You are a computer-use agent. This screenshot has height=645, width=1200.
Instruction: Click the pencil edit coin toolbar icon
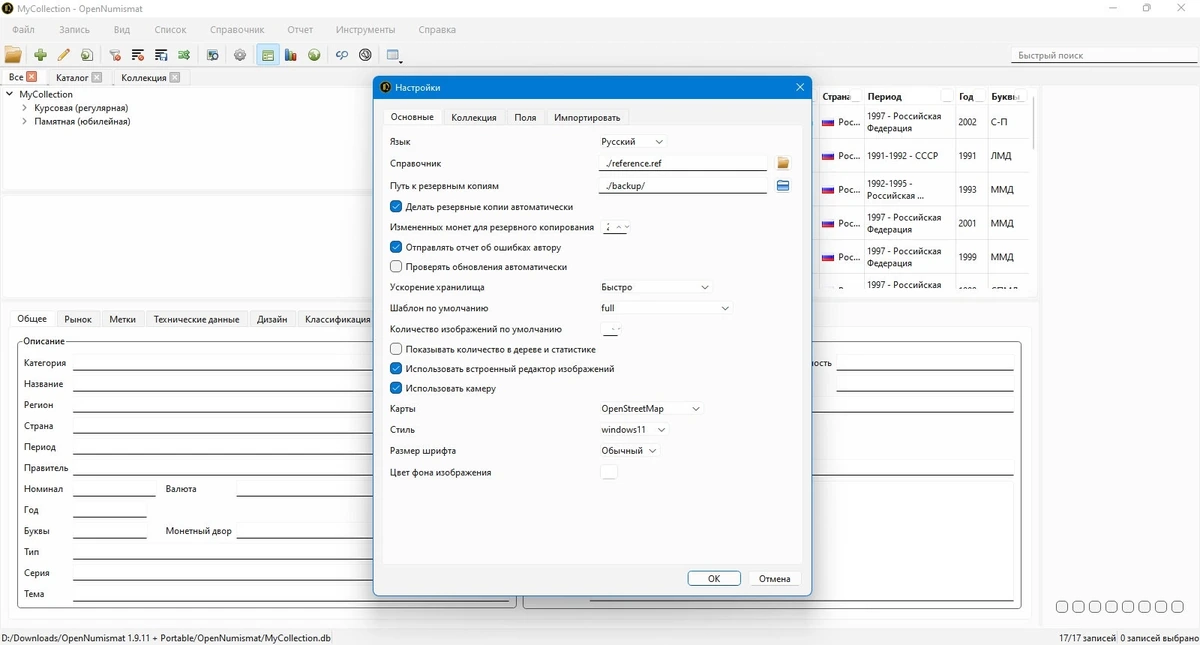point(63,55)
